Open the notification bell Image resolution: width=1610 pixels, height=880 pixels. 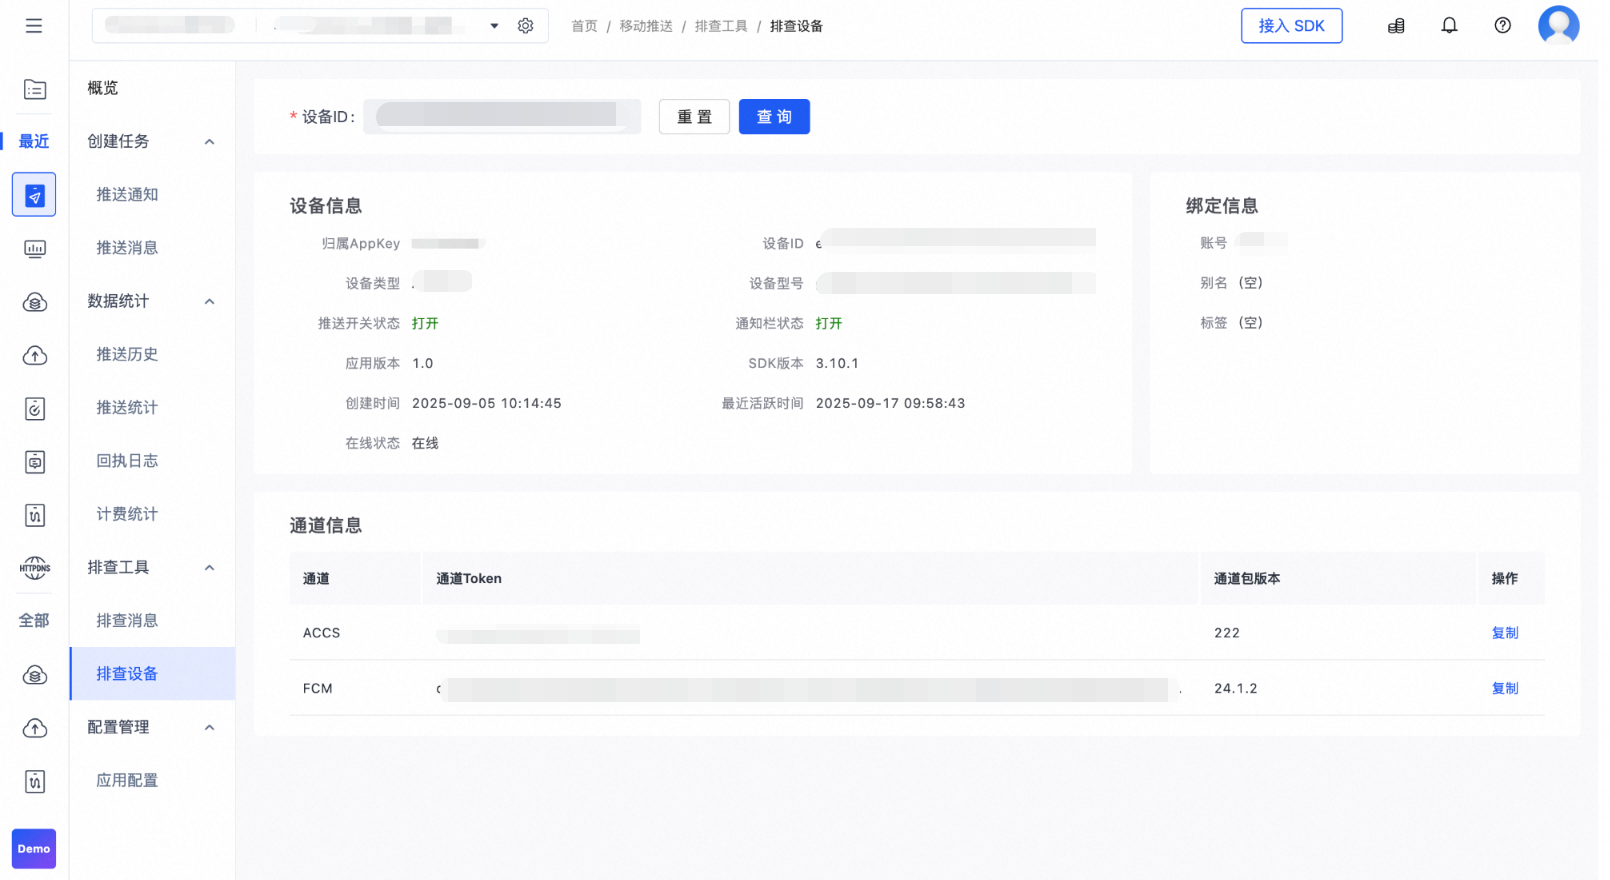(1449, 26)
